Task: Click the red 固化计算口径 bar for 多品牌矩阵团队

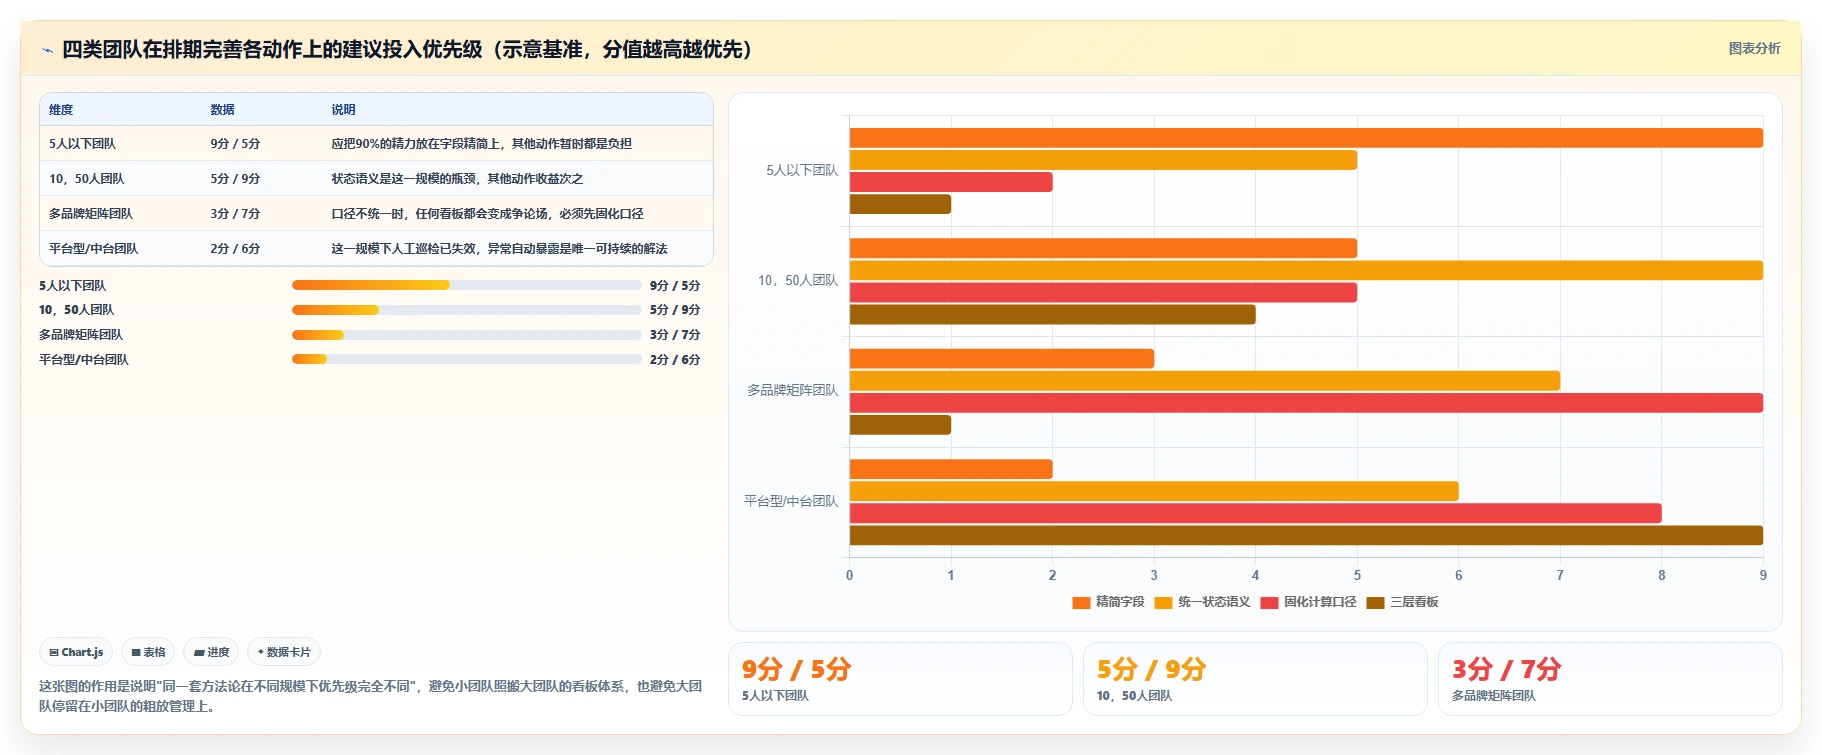Action: (x=1306, y=403)
